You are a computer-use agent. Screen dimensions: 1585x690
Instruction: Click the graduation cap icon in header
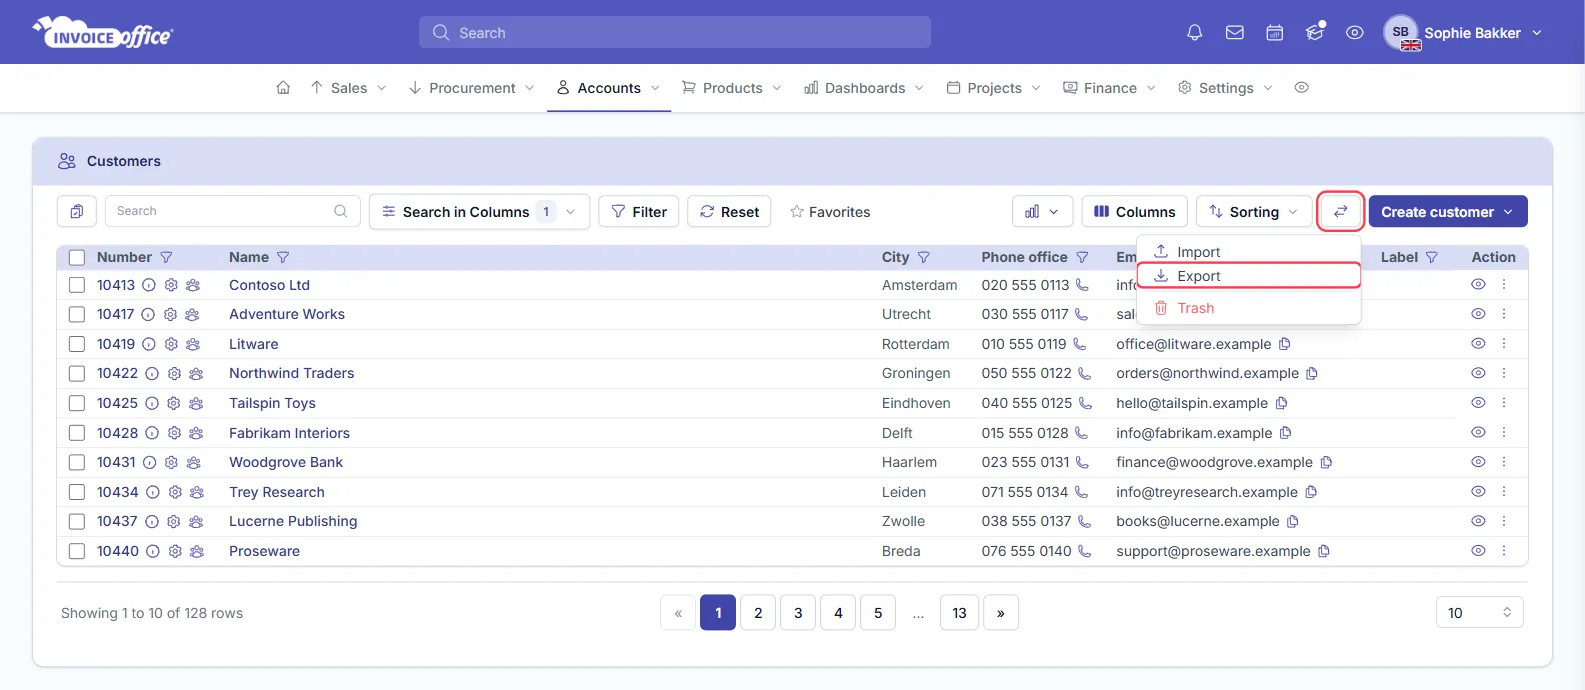1315,33
